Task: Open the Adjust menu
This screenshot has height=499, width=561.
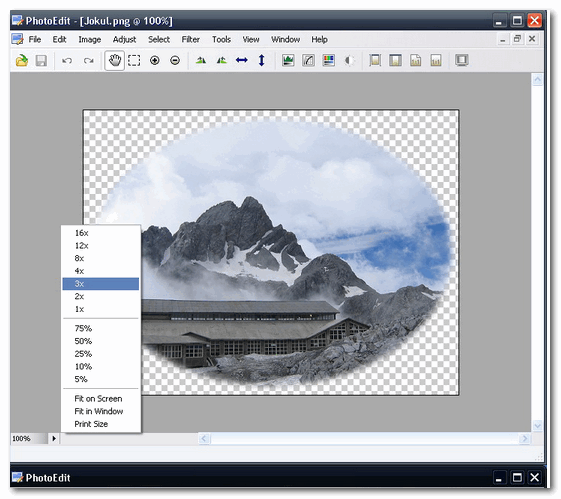Action: click(x=124, y=39)
